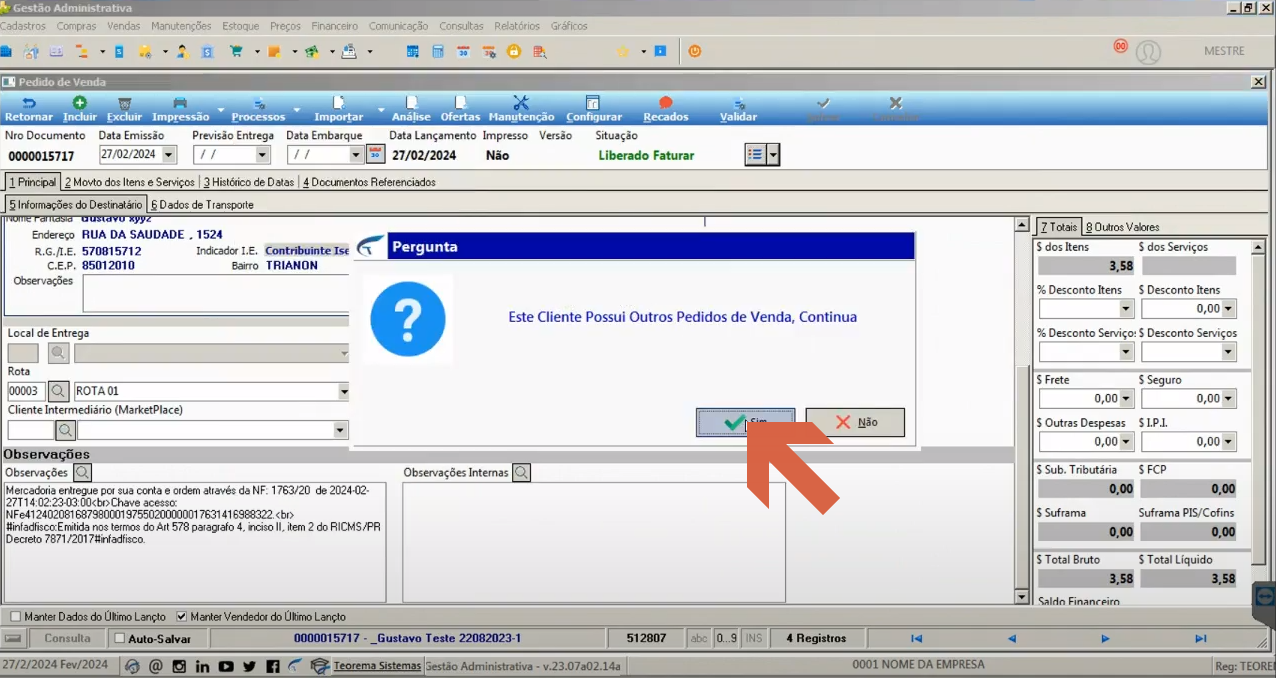Click the search icon beside Rota code
Viewport: 1276px width, 678px height.
pyautogui.click(x=59, y=391)
